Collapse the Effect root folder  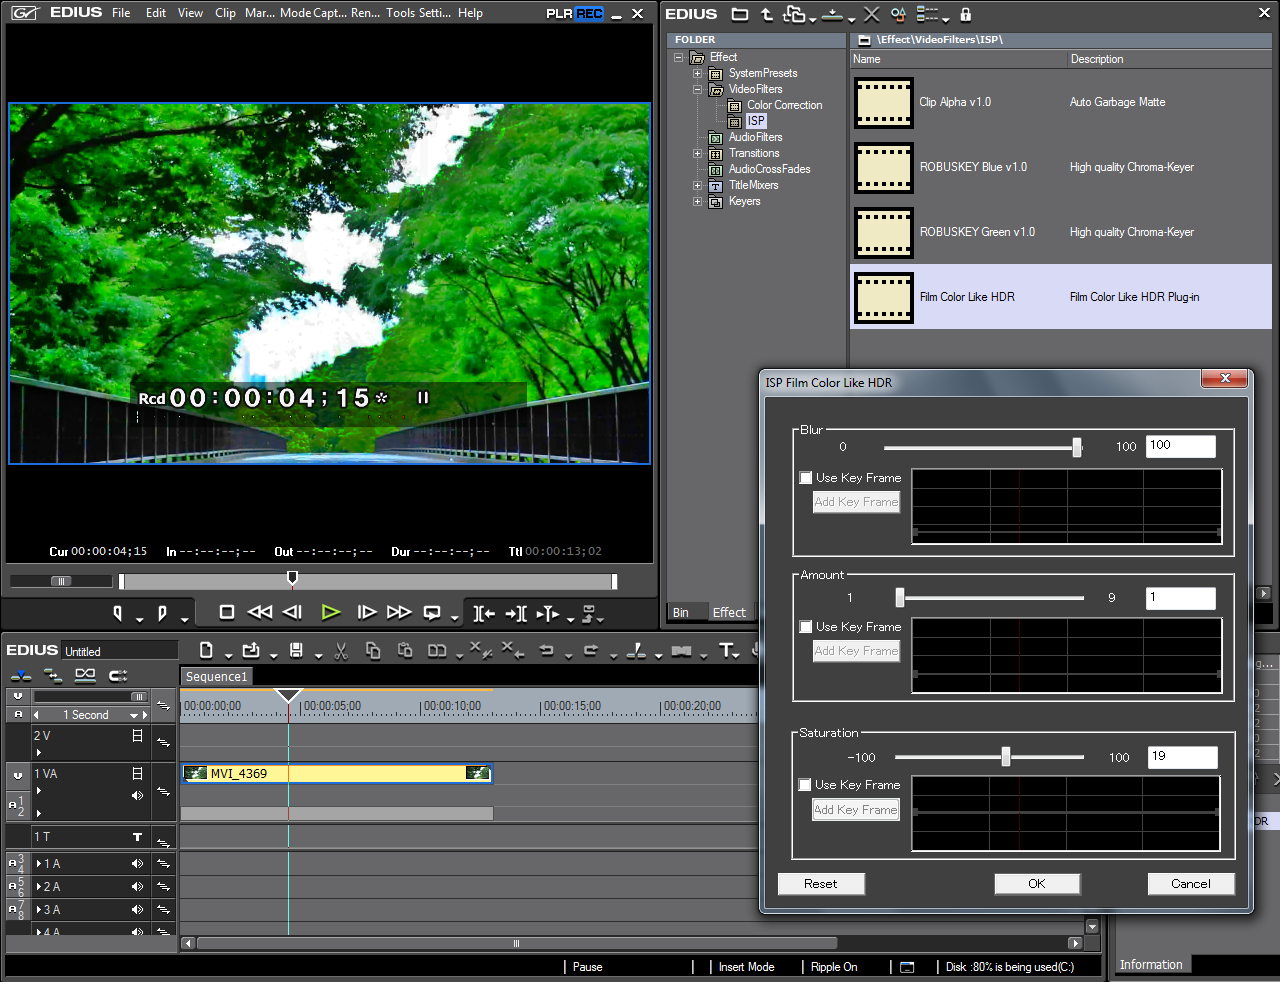(679, 57)
